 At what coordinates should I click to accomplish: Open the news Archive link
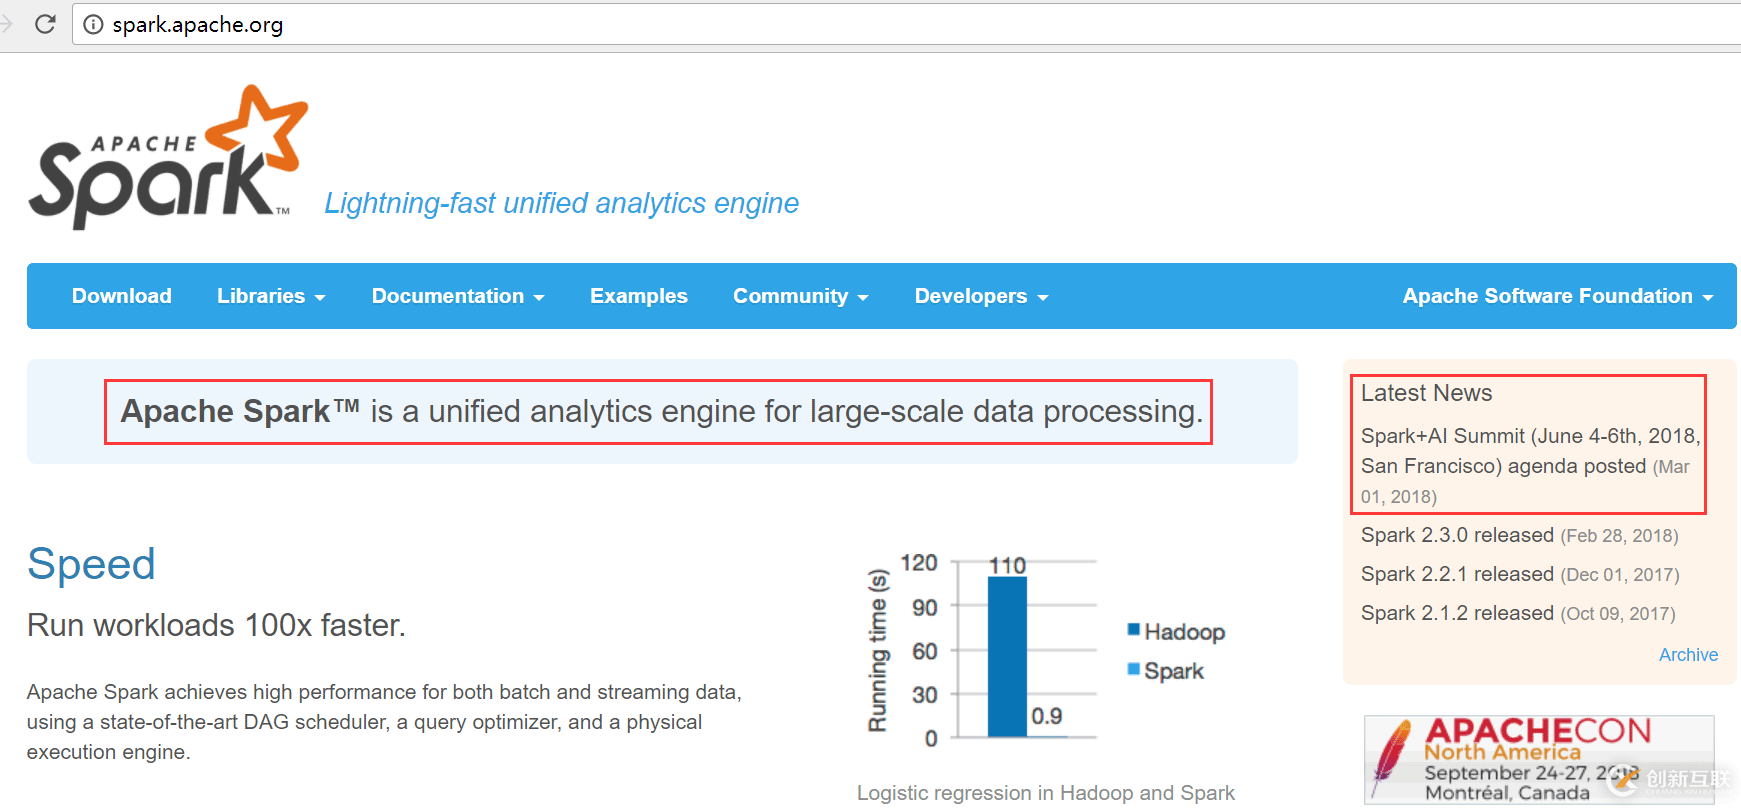click(1688, 655)
